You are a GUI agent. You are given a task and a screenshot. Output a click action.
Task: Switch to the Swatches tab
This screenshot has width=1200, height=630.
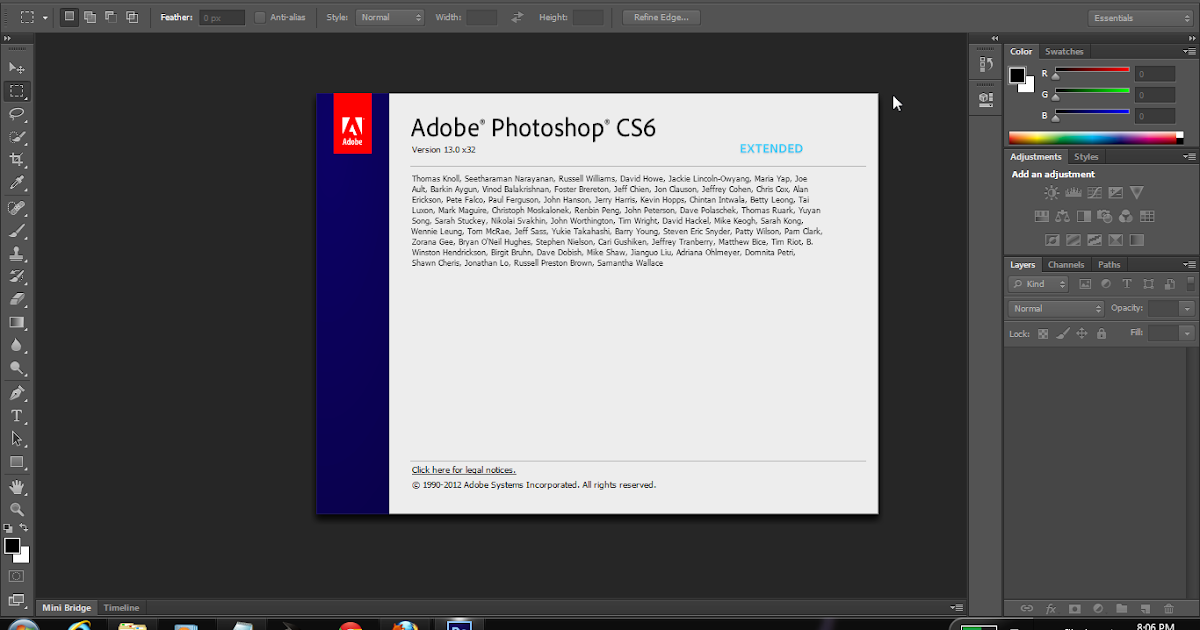click(1064, 51)
